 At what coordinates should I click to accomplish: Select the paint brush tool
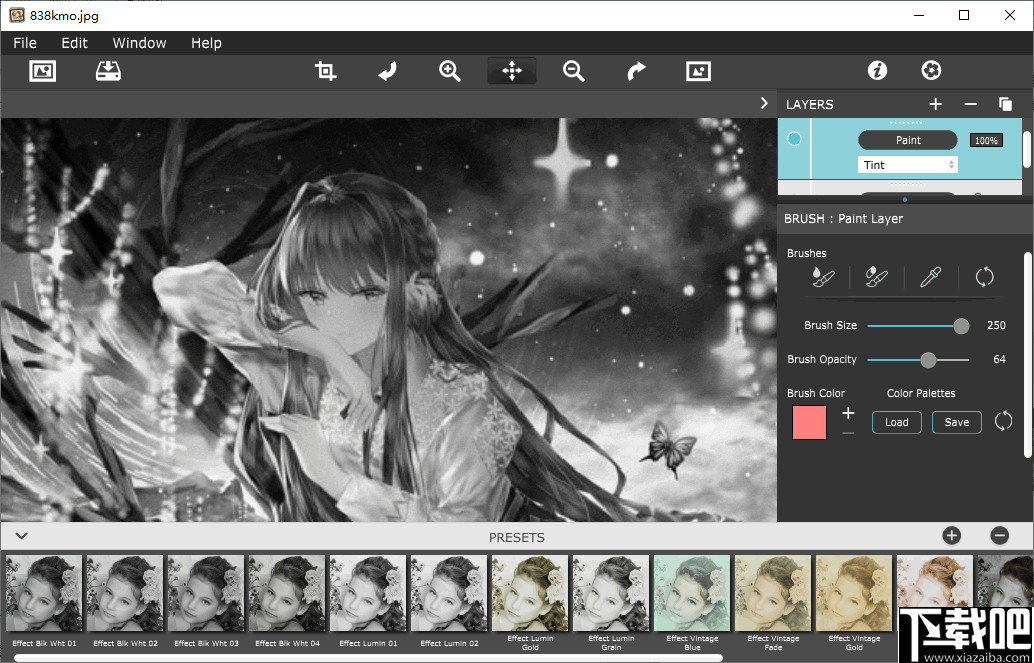coord(823,277)
